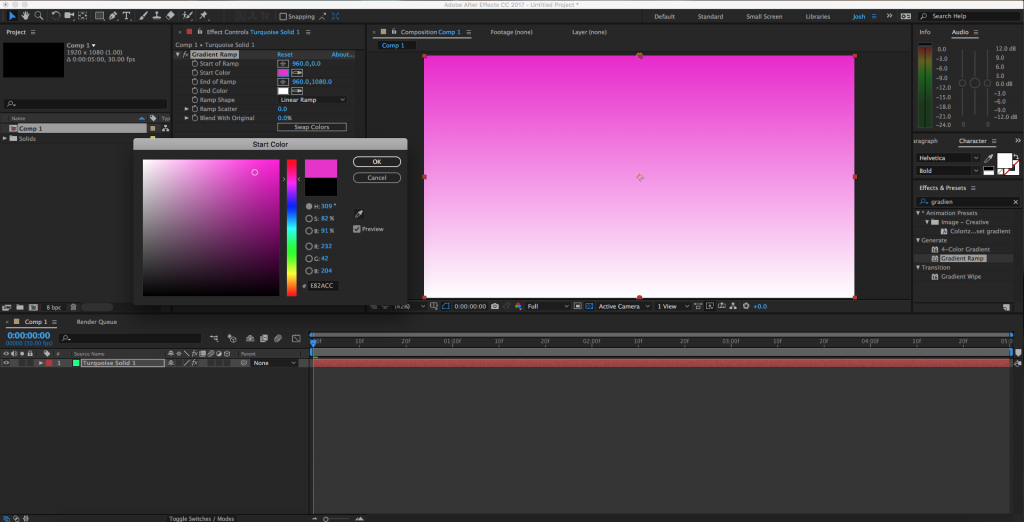Pick Start Color with its eyedropper
Image resolution: width=1024 pixels, height=522 pixels.
click(296, 73)
